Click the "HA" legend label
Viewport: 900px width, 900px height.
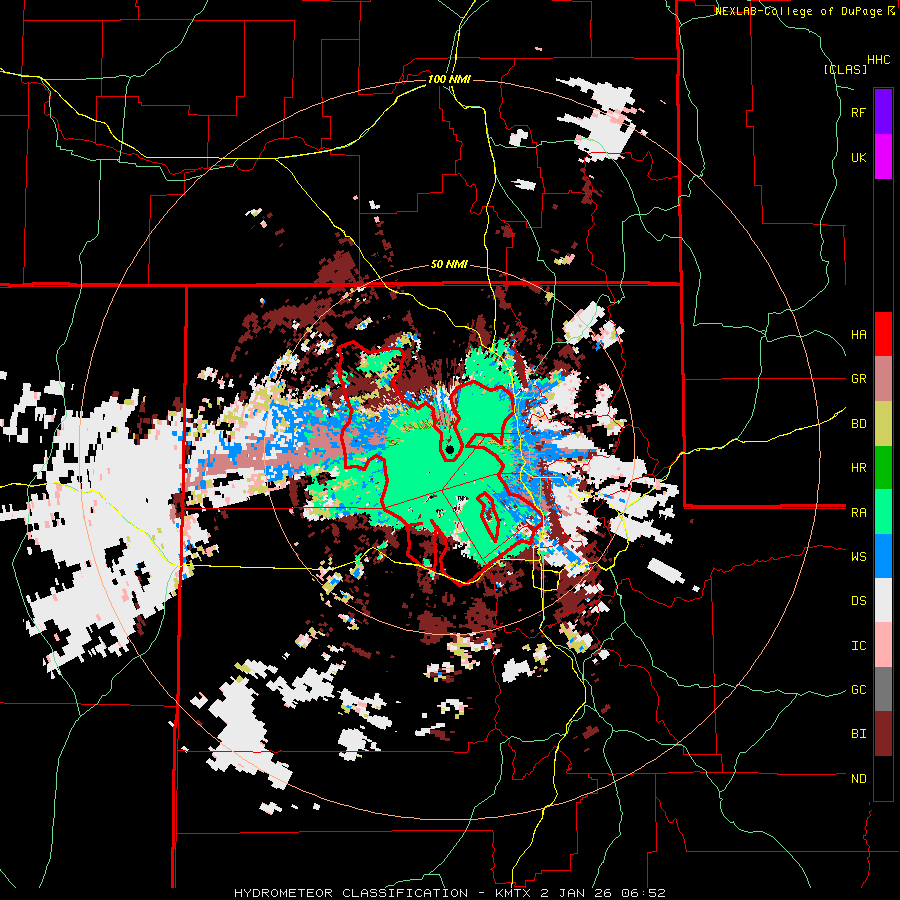(858, 335)
